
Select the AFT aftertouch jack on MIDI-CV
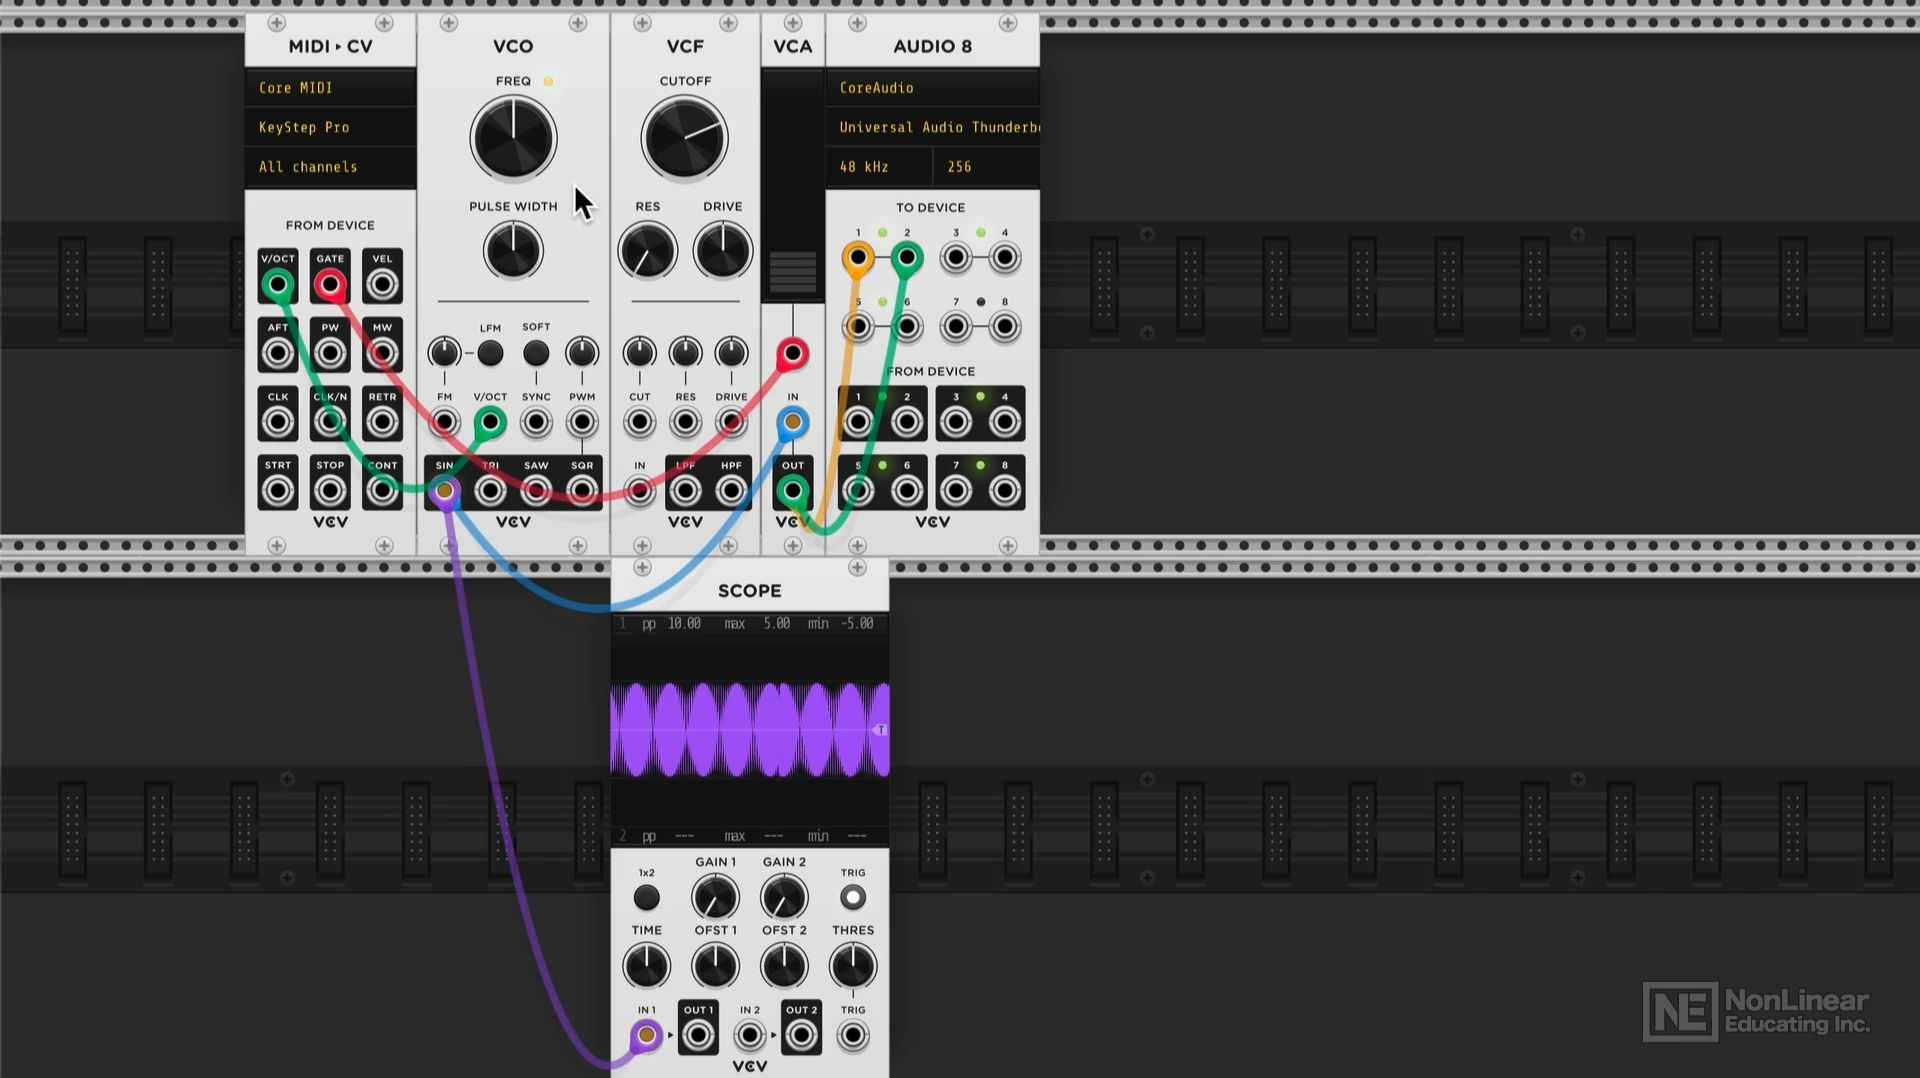(x=278, y=353)
